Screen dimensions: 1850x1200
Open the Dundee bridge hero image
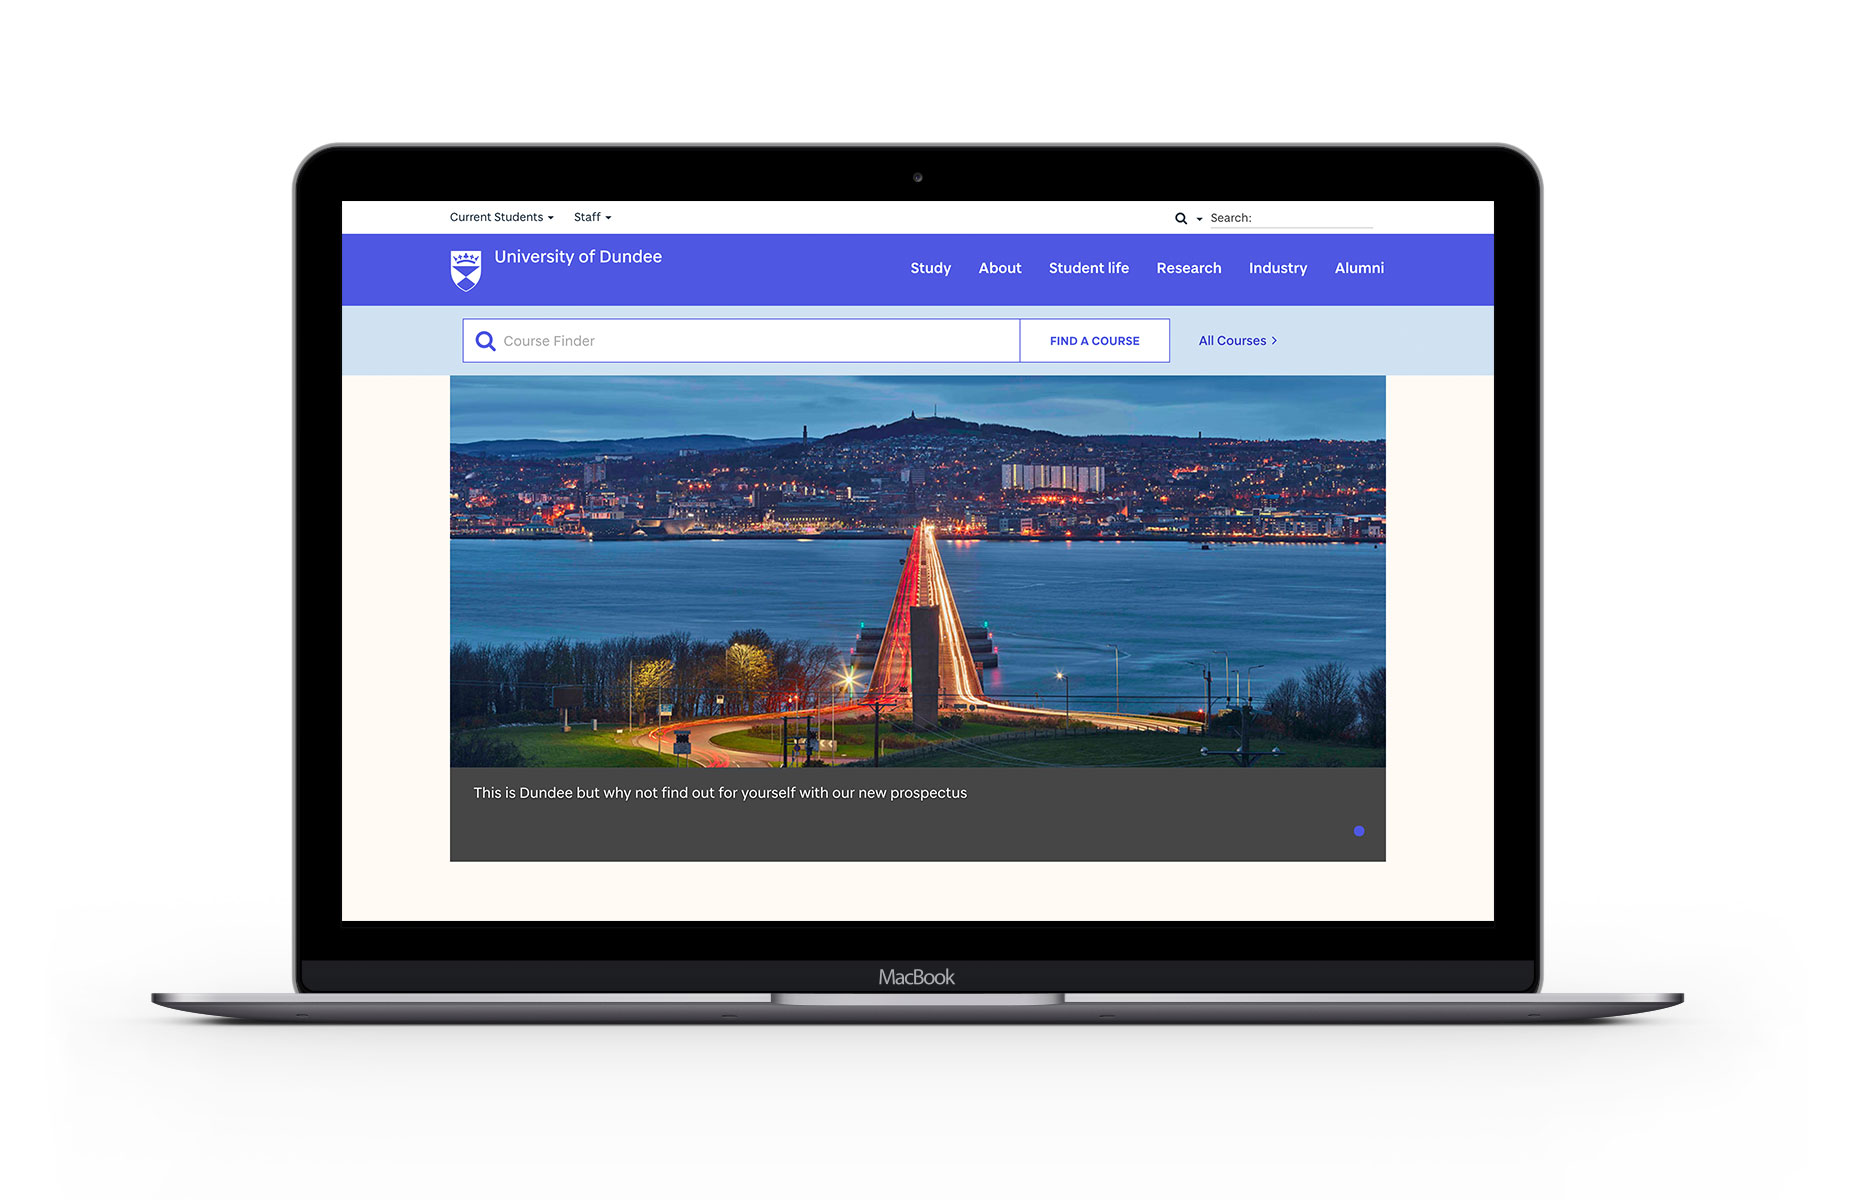[x=917, y=571]
